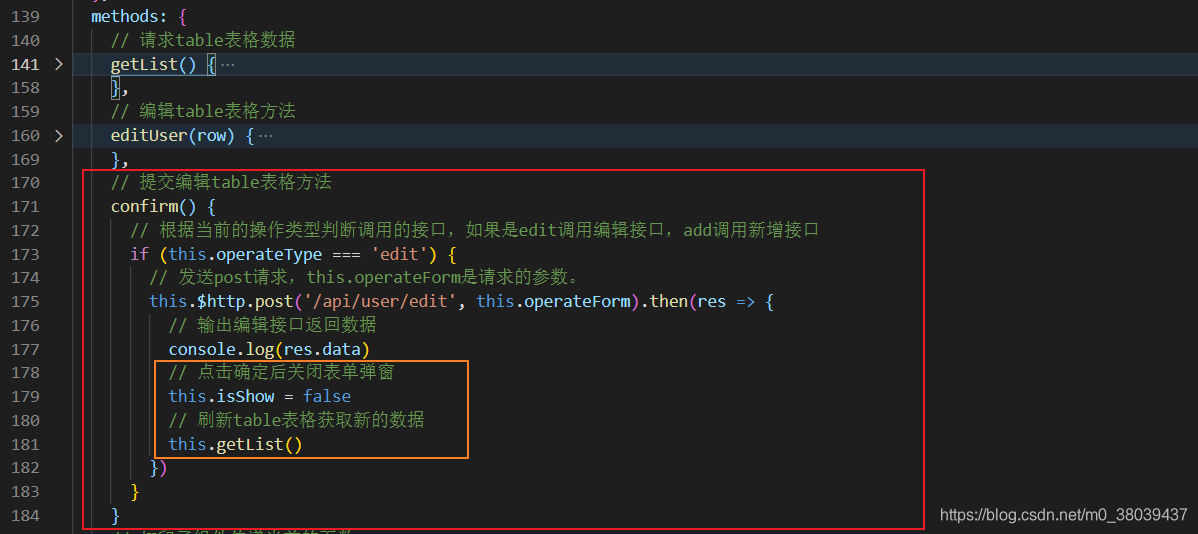The height and width of the screenshot is (534, 1198).
Task: Click console.log(res.data) statement
Action: tap(269, 349)
